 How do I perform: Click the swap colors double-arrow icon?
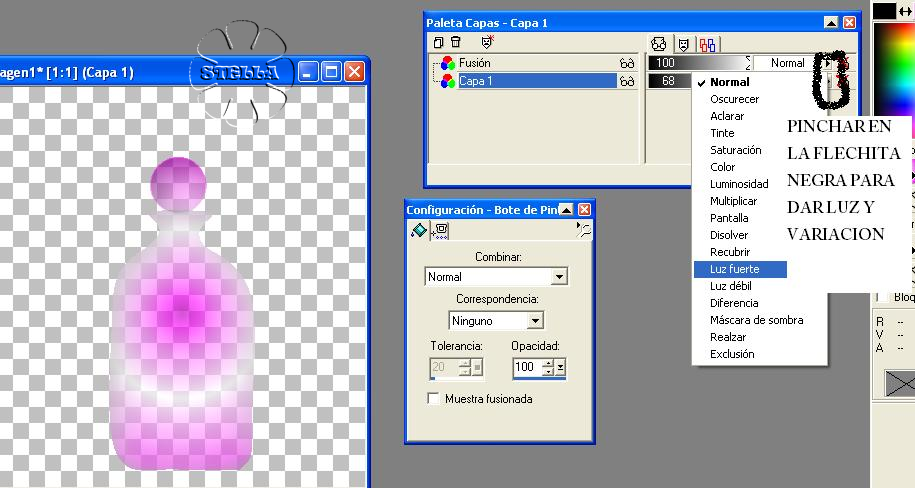tap(906, 11)
